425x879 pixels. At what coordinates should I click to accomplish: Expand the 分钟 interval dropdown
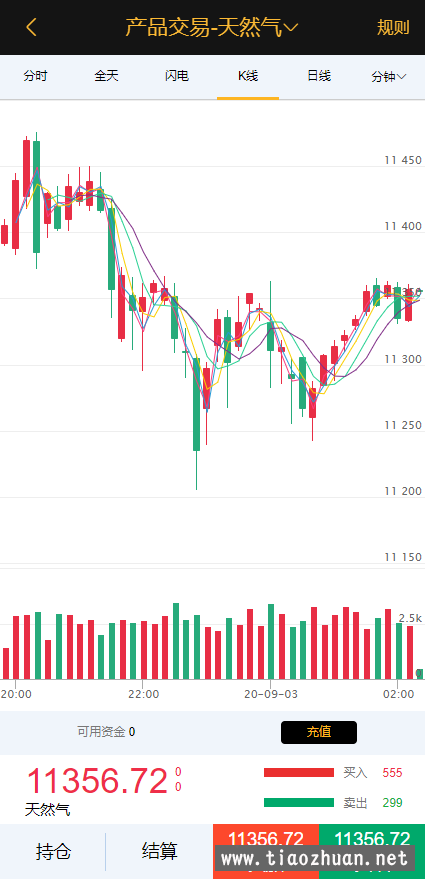[389, 77]
